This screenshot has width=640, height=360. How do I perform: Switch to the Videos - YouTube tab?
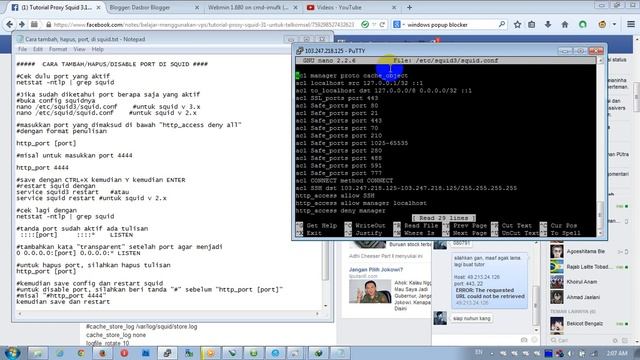coord(350,7)
